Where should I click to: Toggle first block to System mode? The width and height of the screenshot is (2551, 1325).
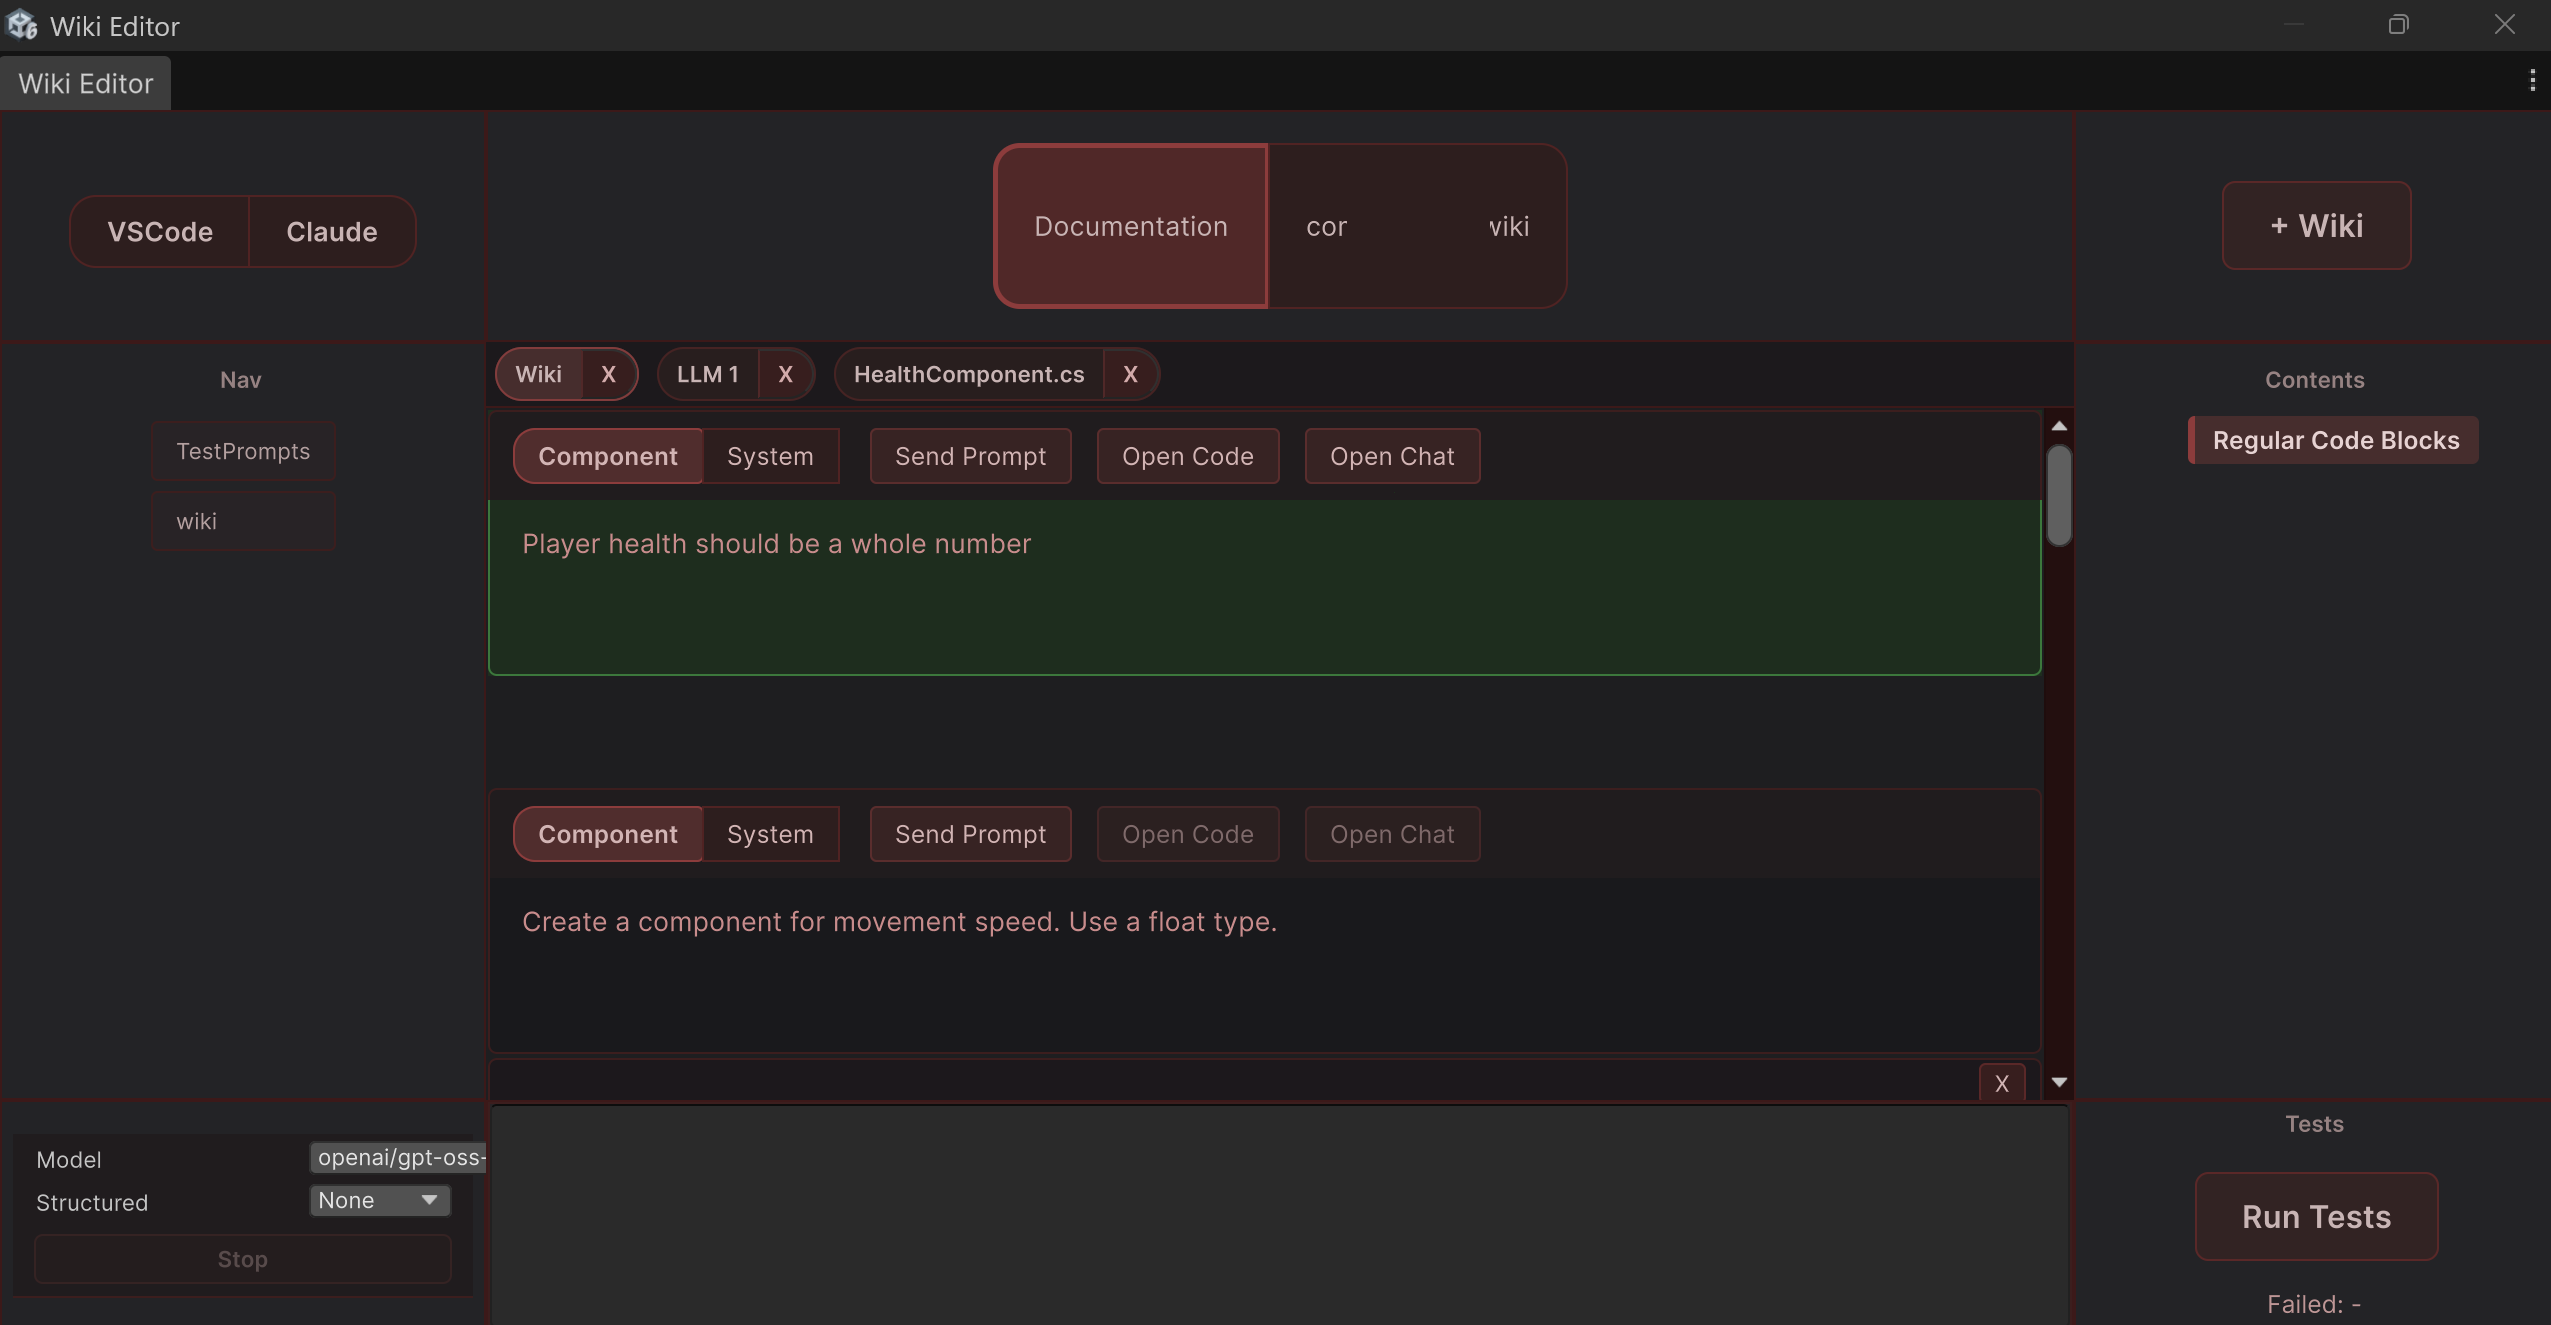(x=770, y=456)
